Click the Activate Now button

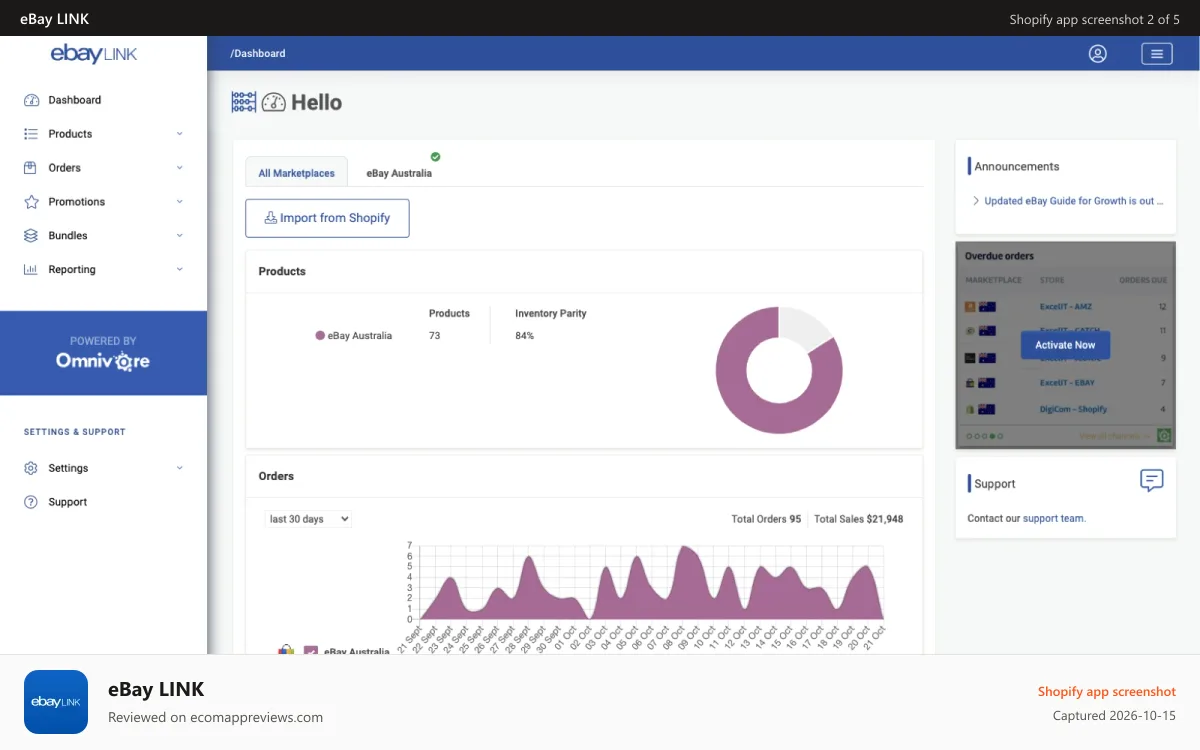click(1065, 345)
